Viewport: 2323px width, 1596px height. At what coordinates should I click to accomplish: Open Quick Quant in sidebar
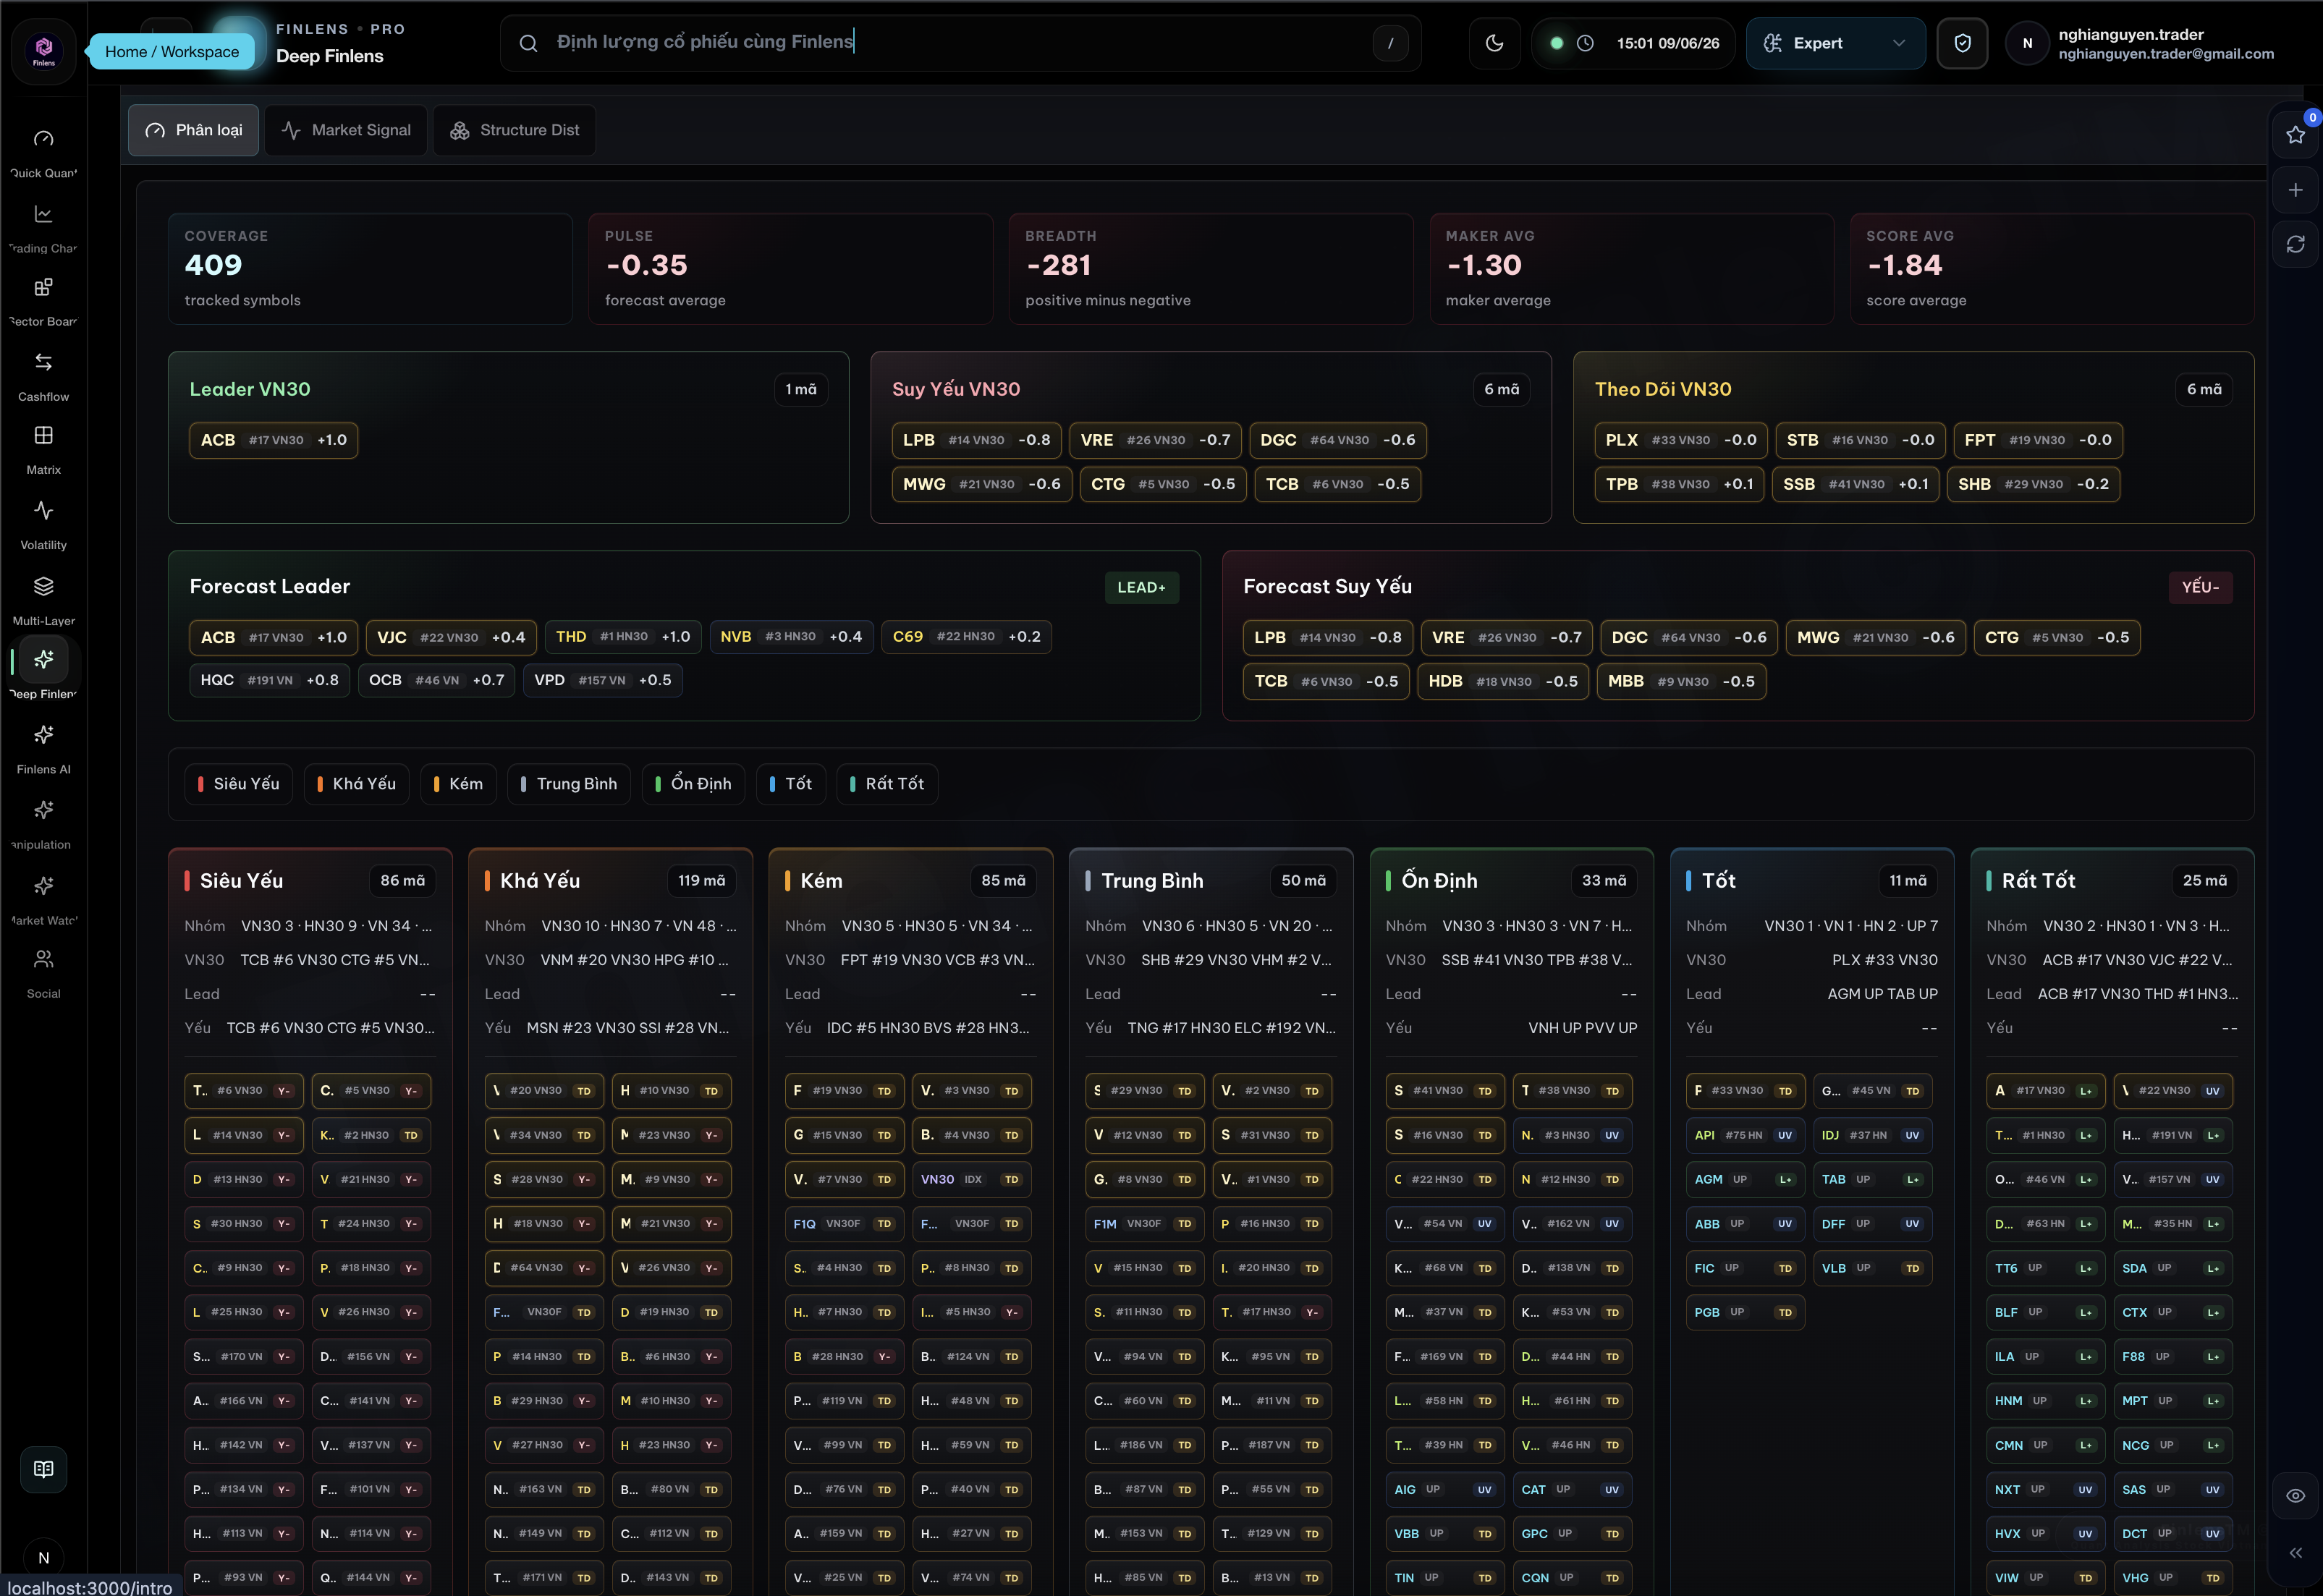coord(43,152)
